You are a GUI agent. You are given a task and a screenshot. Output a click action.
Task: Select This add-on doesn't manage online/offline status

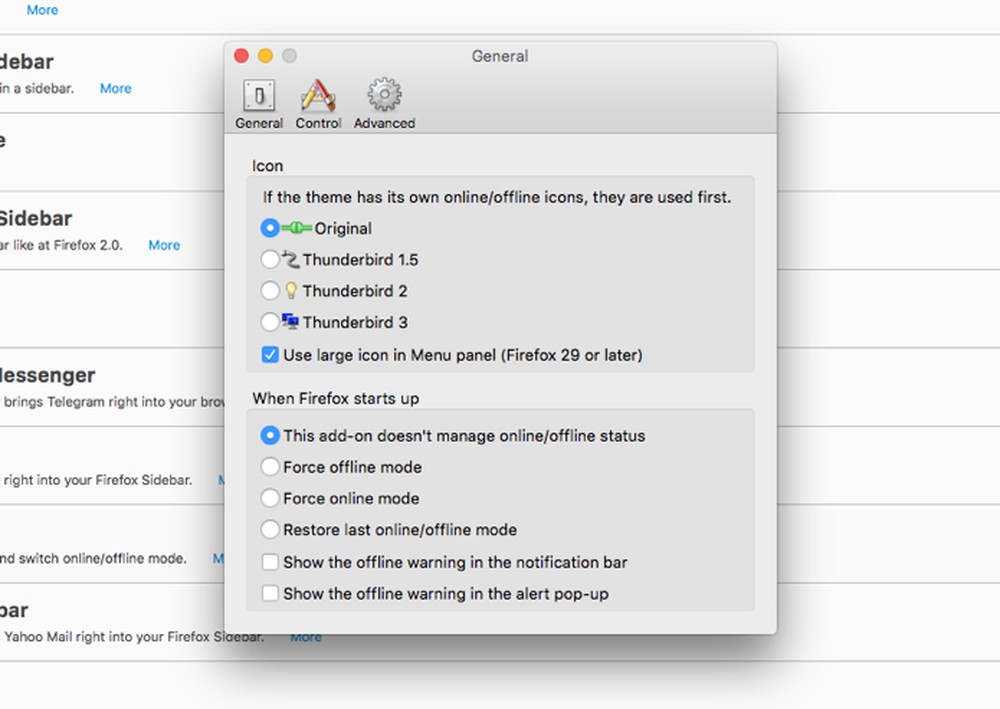point(270,435)
